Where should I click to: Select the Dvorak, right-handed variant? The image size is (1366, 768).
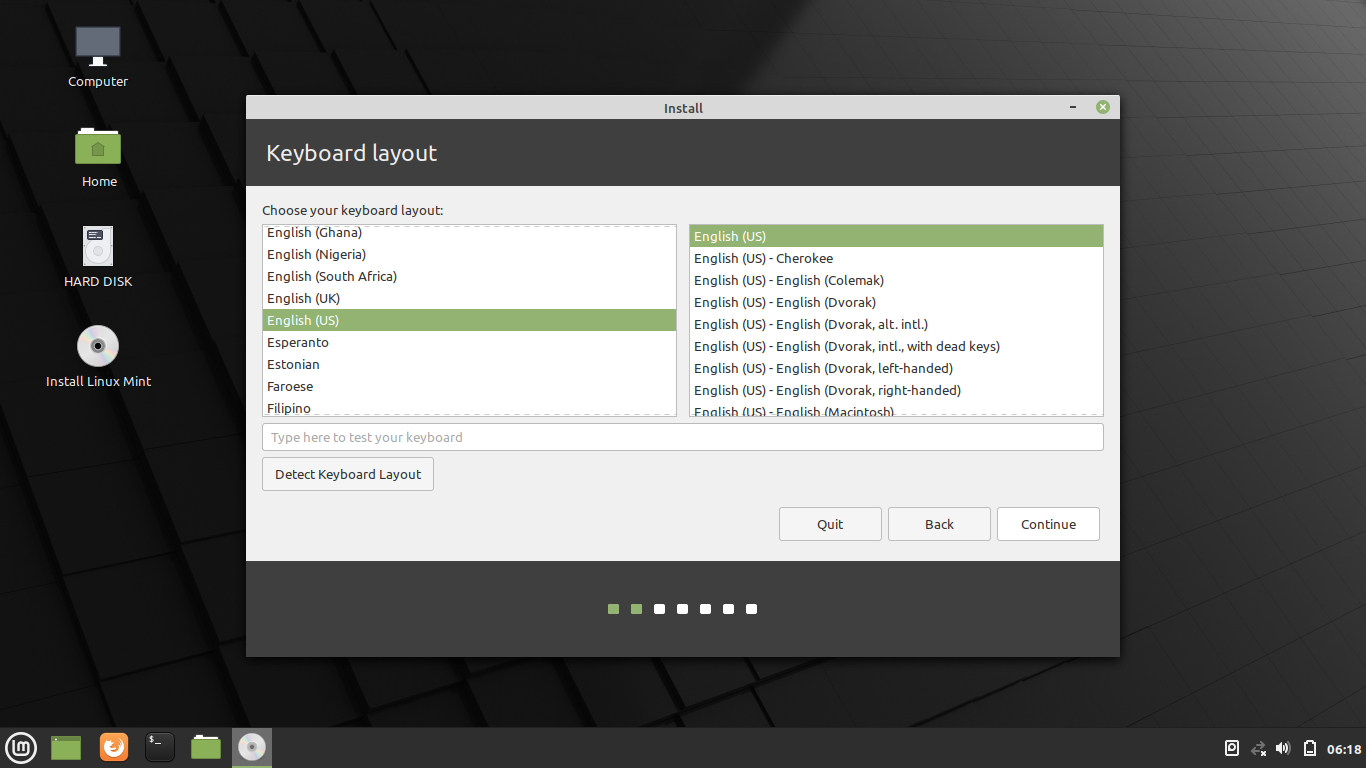(x=896, y=390)
